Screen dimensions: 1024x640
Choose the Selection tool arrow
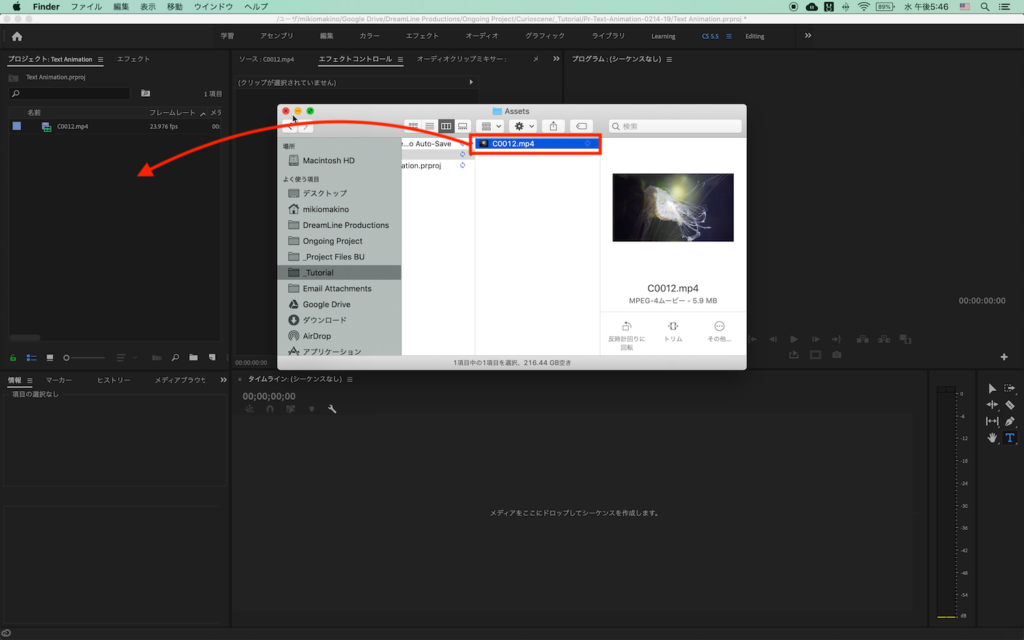tap(992, 388)
